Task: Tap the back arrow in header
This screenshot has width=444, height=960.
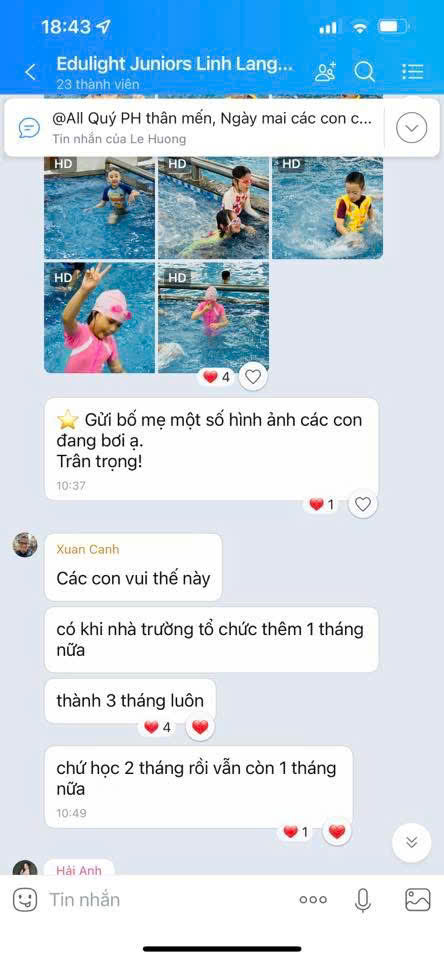Action: (30, 72)
